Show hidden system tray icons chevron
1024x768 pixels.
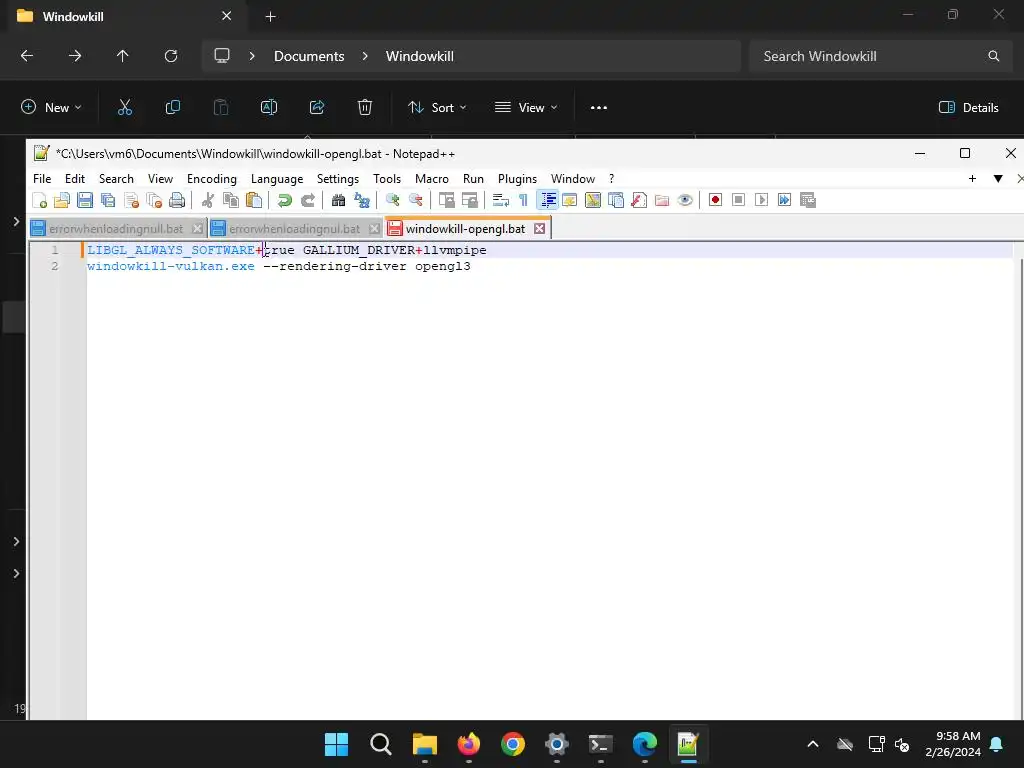pyautogui.click(x=813, y=744)
